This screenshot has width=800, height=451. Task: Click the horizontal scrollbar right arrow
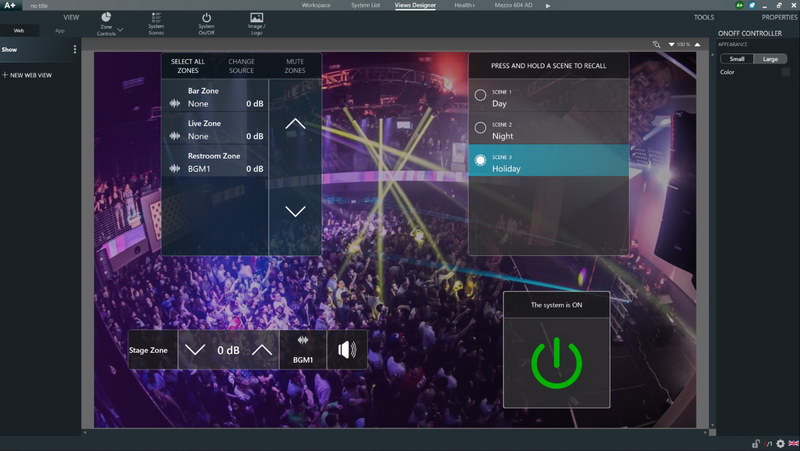click(x=705, y=432)
